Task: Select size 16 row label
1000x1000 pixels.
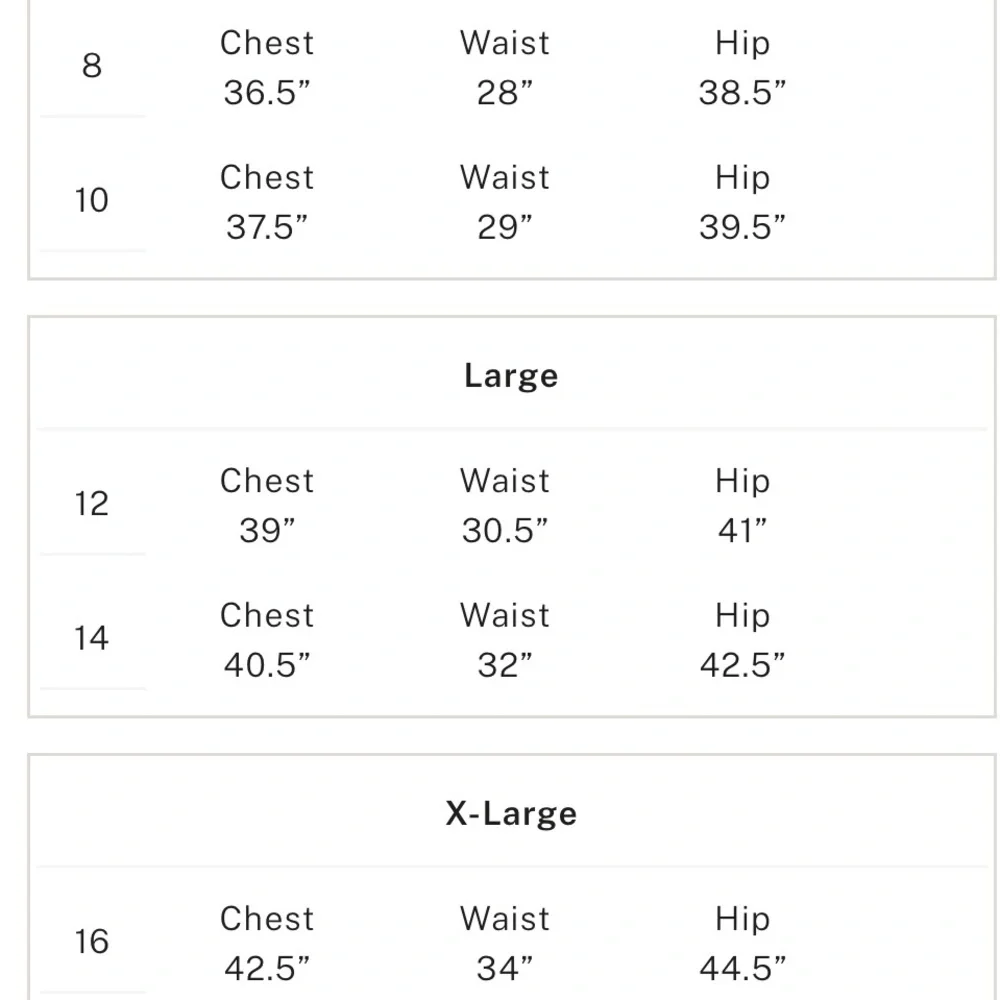Action: 92,942
